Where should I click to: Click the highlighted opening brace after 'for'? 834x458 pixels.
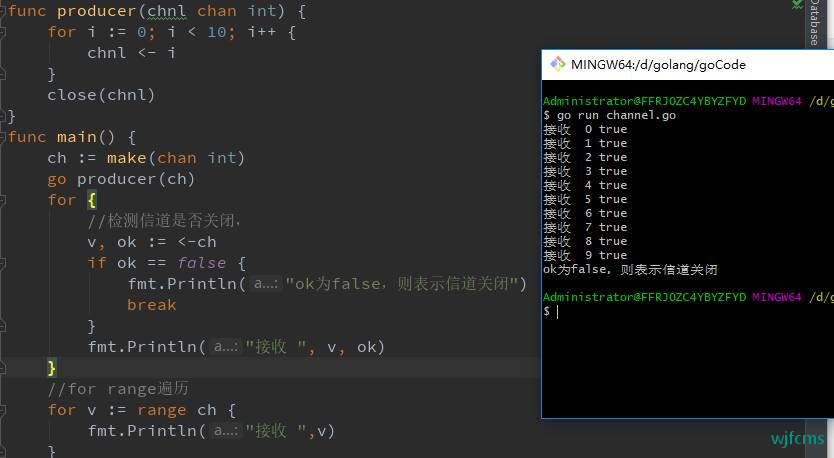pyautogui.click(x=92, y=200)
